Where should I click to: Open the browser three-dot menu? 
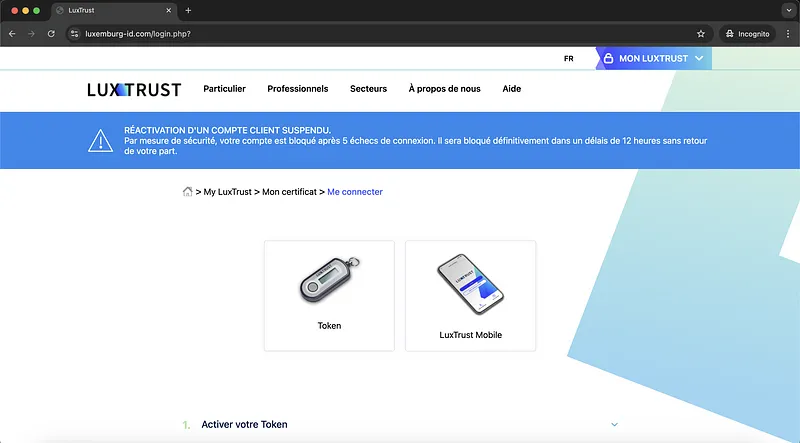click(x=788, y=34)
